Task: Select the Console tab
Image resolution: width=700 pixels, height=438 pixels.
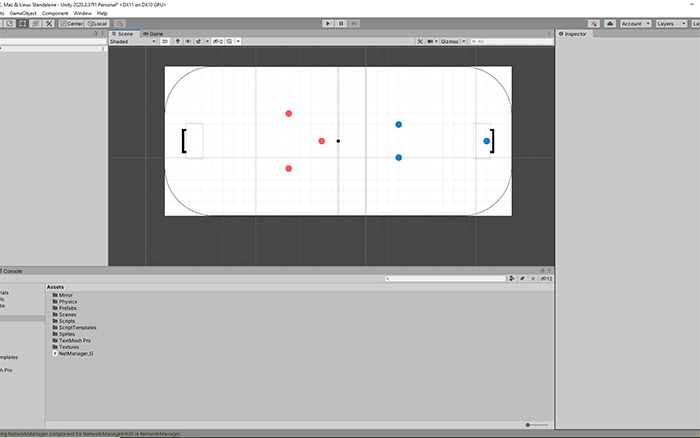Action: (12, 271)
